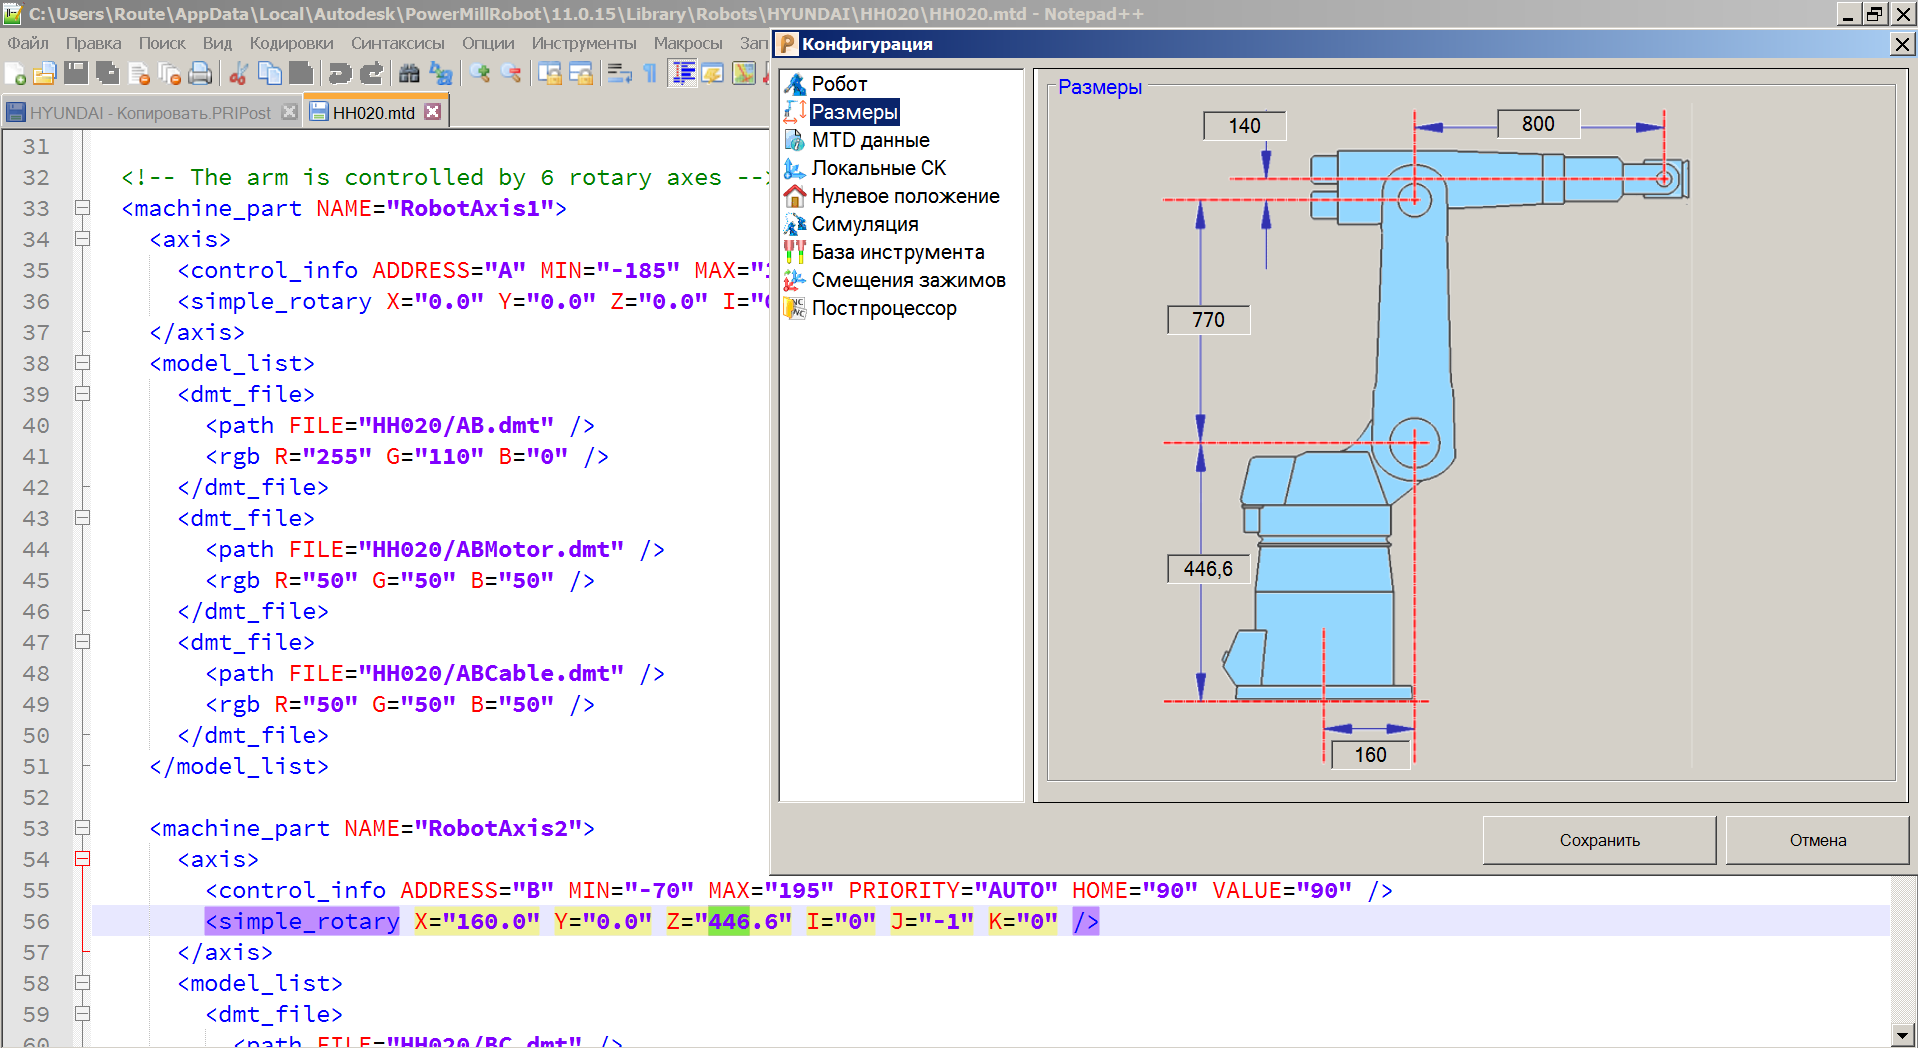This screenshot has width=1918, height=1048.
Task: Open Find with the binoculars icon
Action: (x=409, y=74)
